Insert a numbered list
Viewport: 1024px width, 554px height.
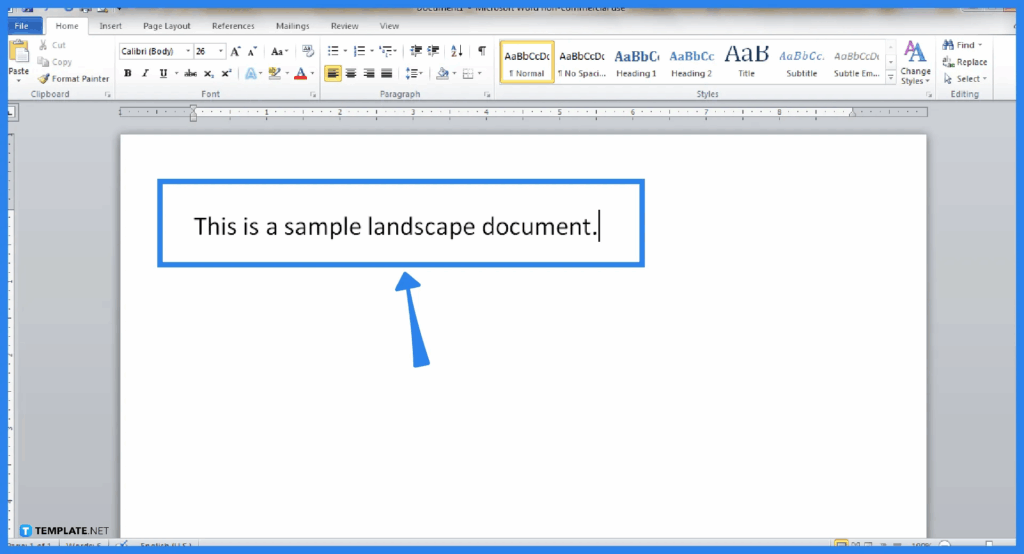point(359,51)
